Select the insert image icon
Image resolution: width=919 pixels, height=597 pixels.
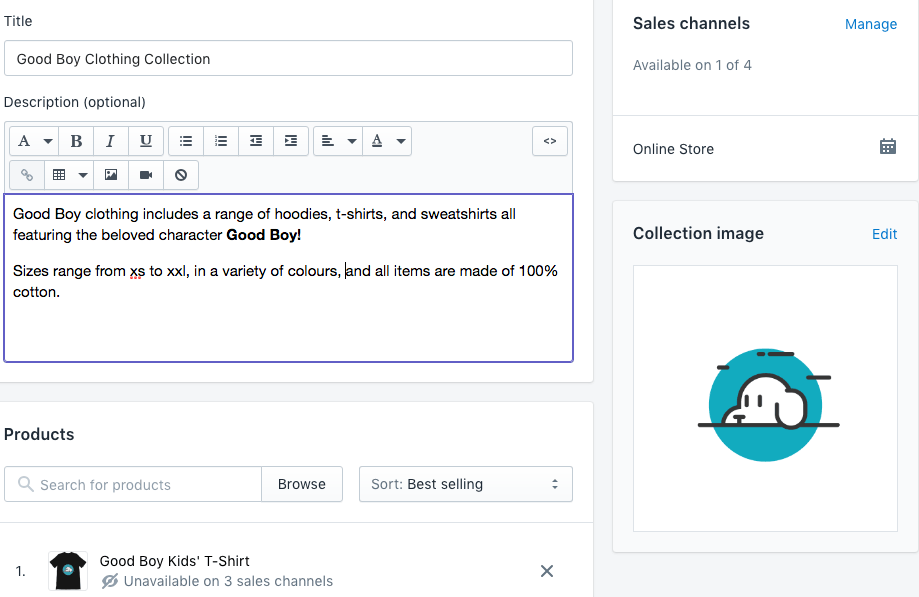(110, 174)
